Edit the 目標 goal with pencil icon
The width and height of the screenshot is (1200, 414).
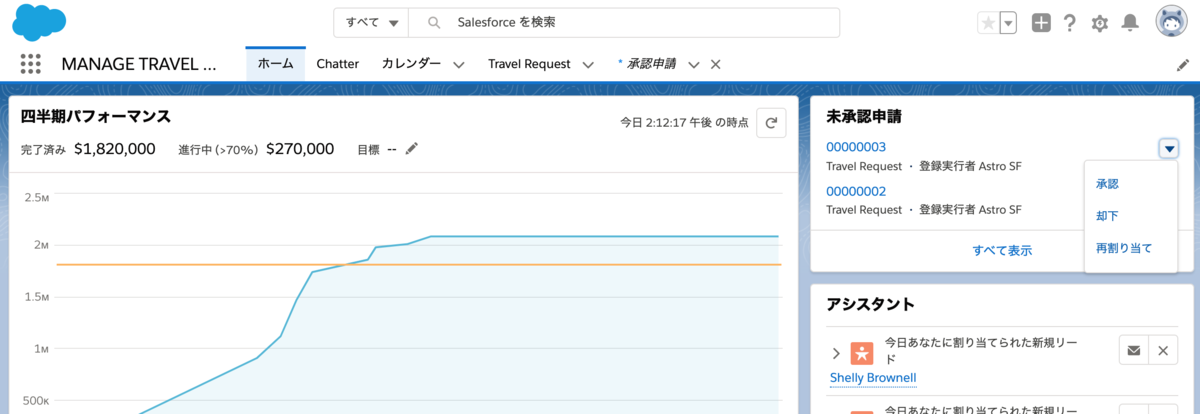point(411,149)
